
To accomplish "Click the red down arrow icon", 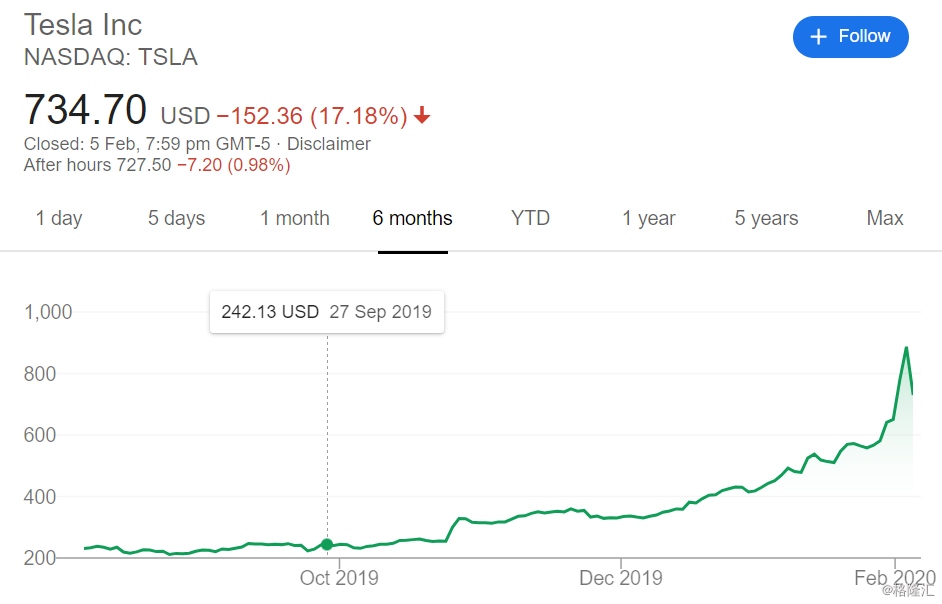I will [x=422, y=115].
